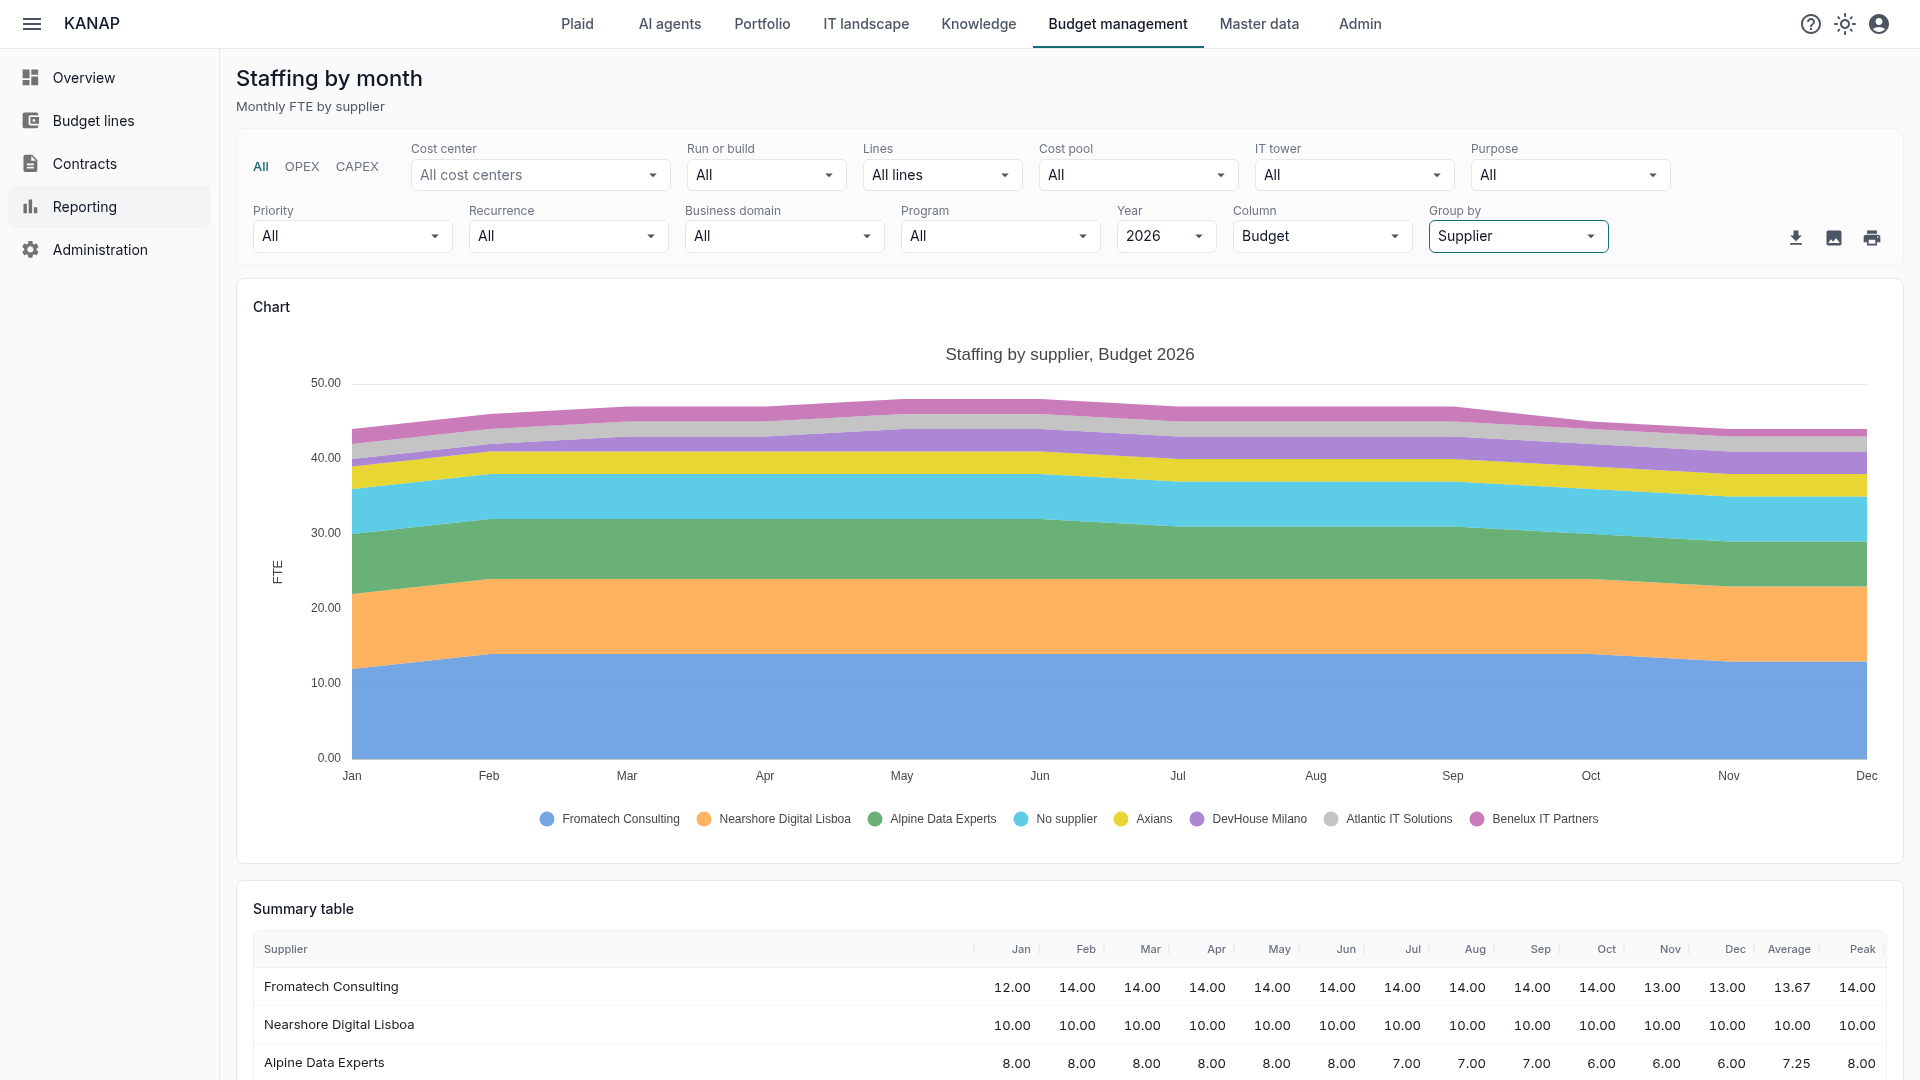1920x1080 pixels.
Task: Open the Run or build dropdown
Action: pos(767,175)
